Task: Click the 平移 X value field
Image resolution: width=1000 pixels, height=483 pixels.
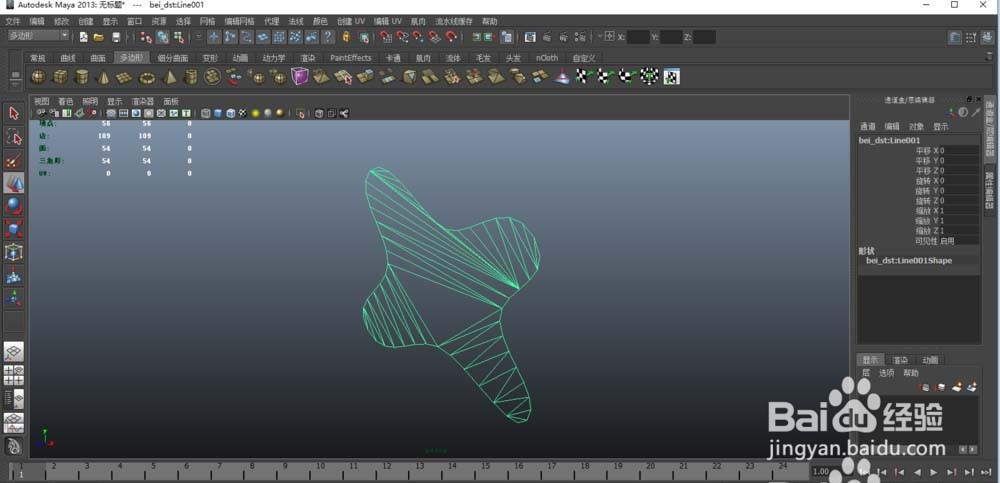Action: coord(959,151)
